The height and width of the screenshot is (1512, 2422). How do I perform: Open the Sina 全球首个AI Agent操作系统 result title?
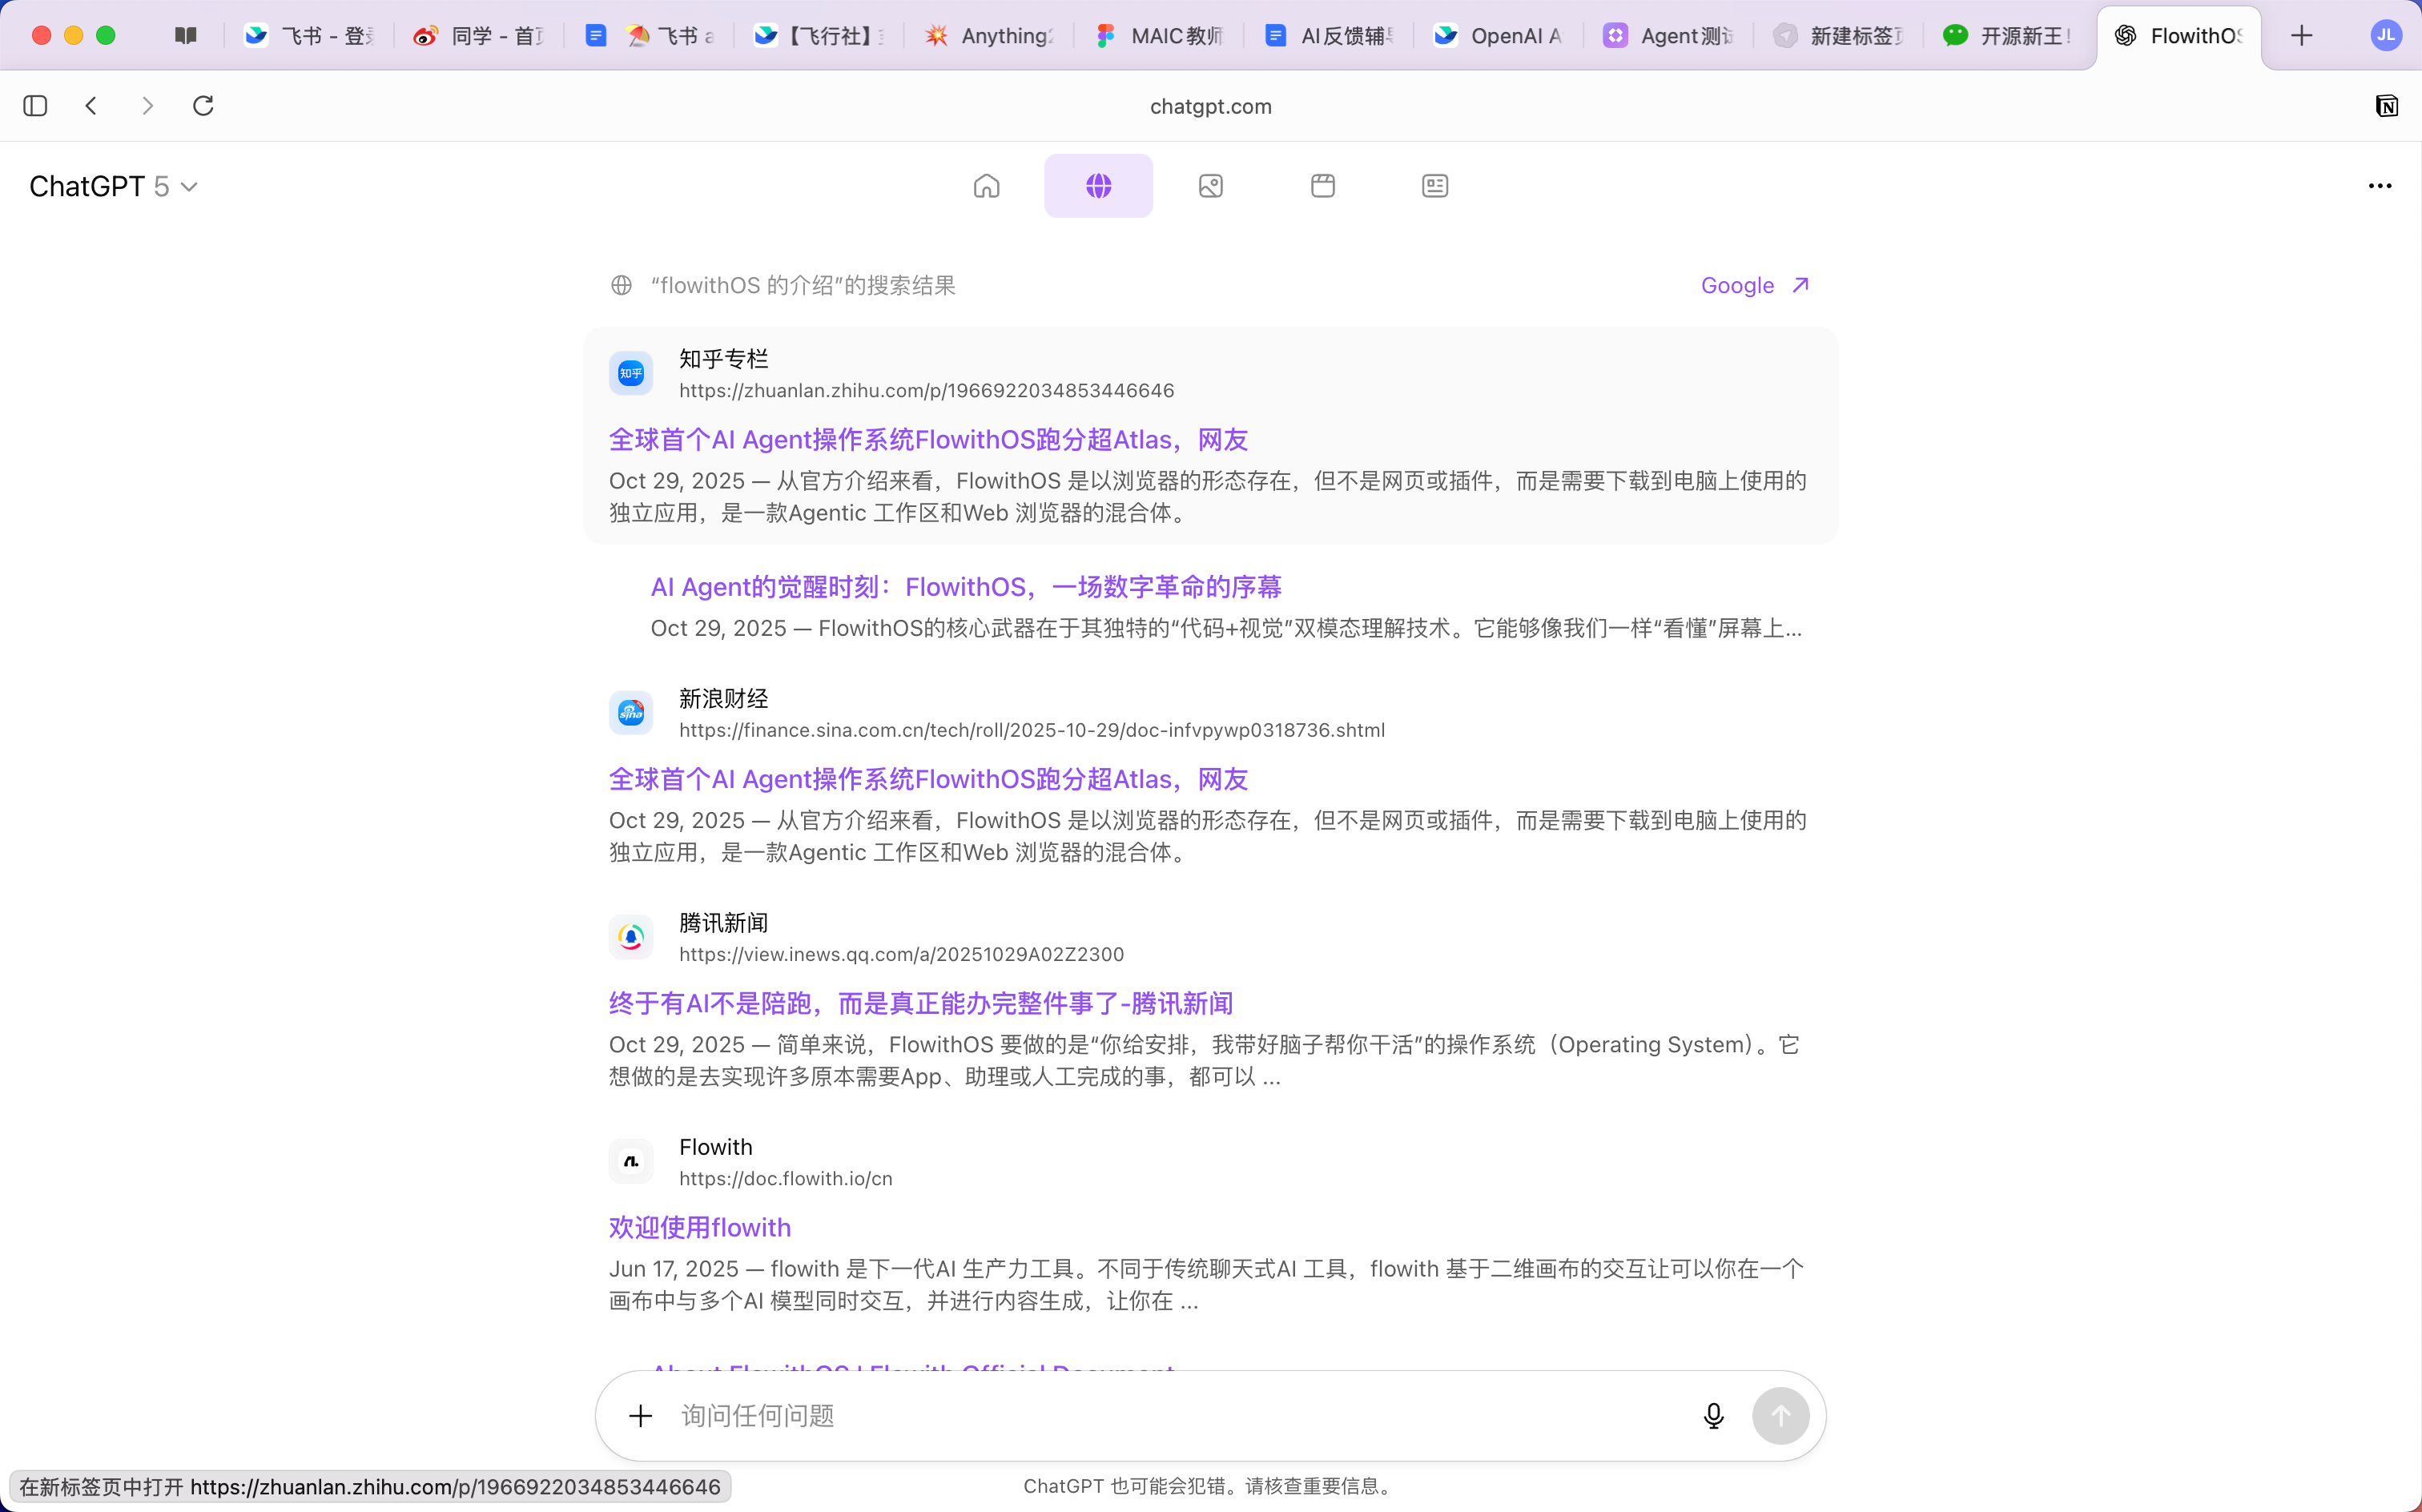[928, 779]
